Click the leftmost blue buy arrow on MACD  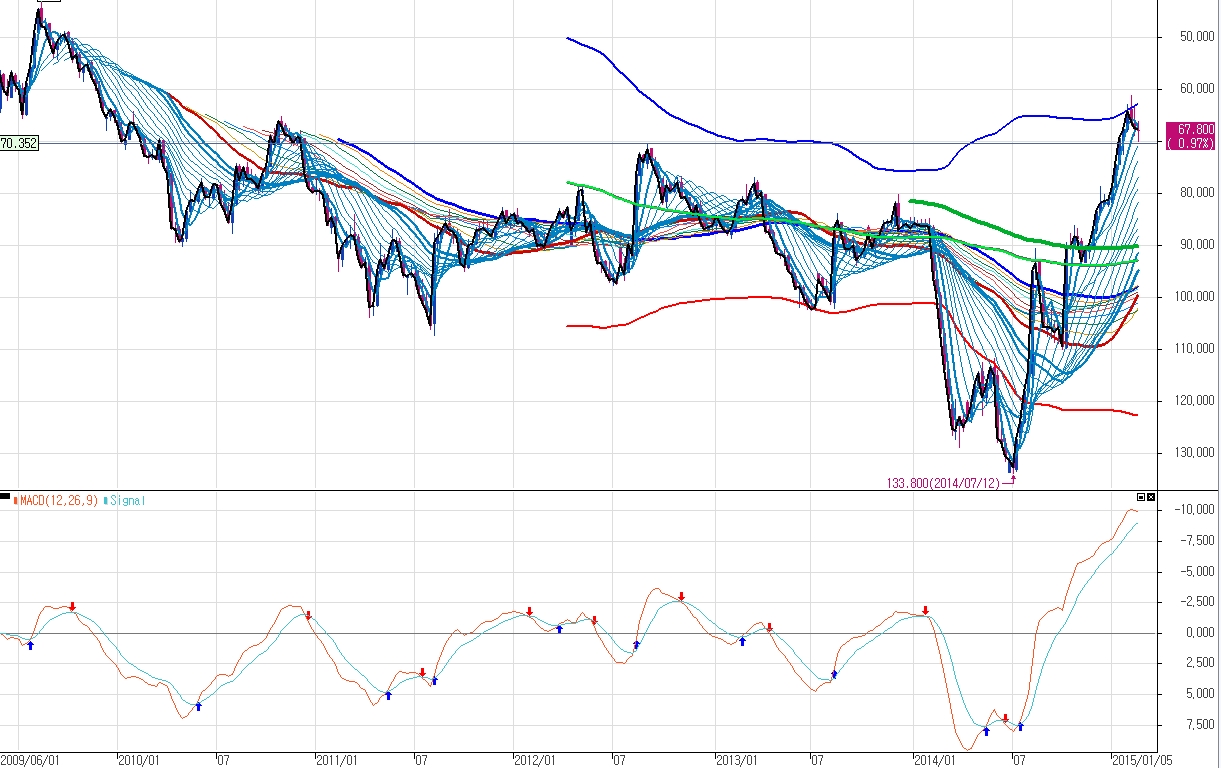(30, 645)
